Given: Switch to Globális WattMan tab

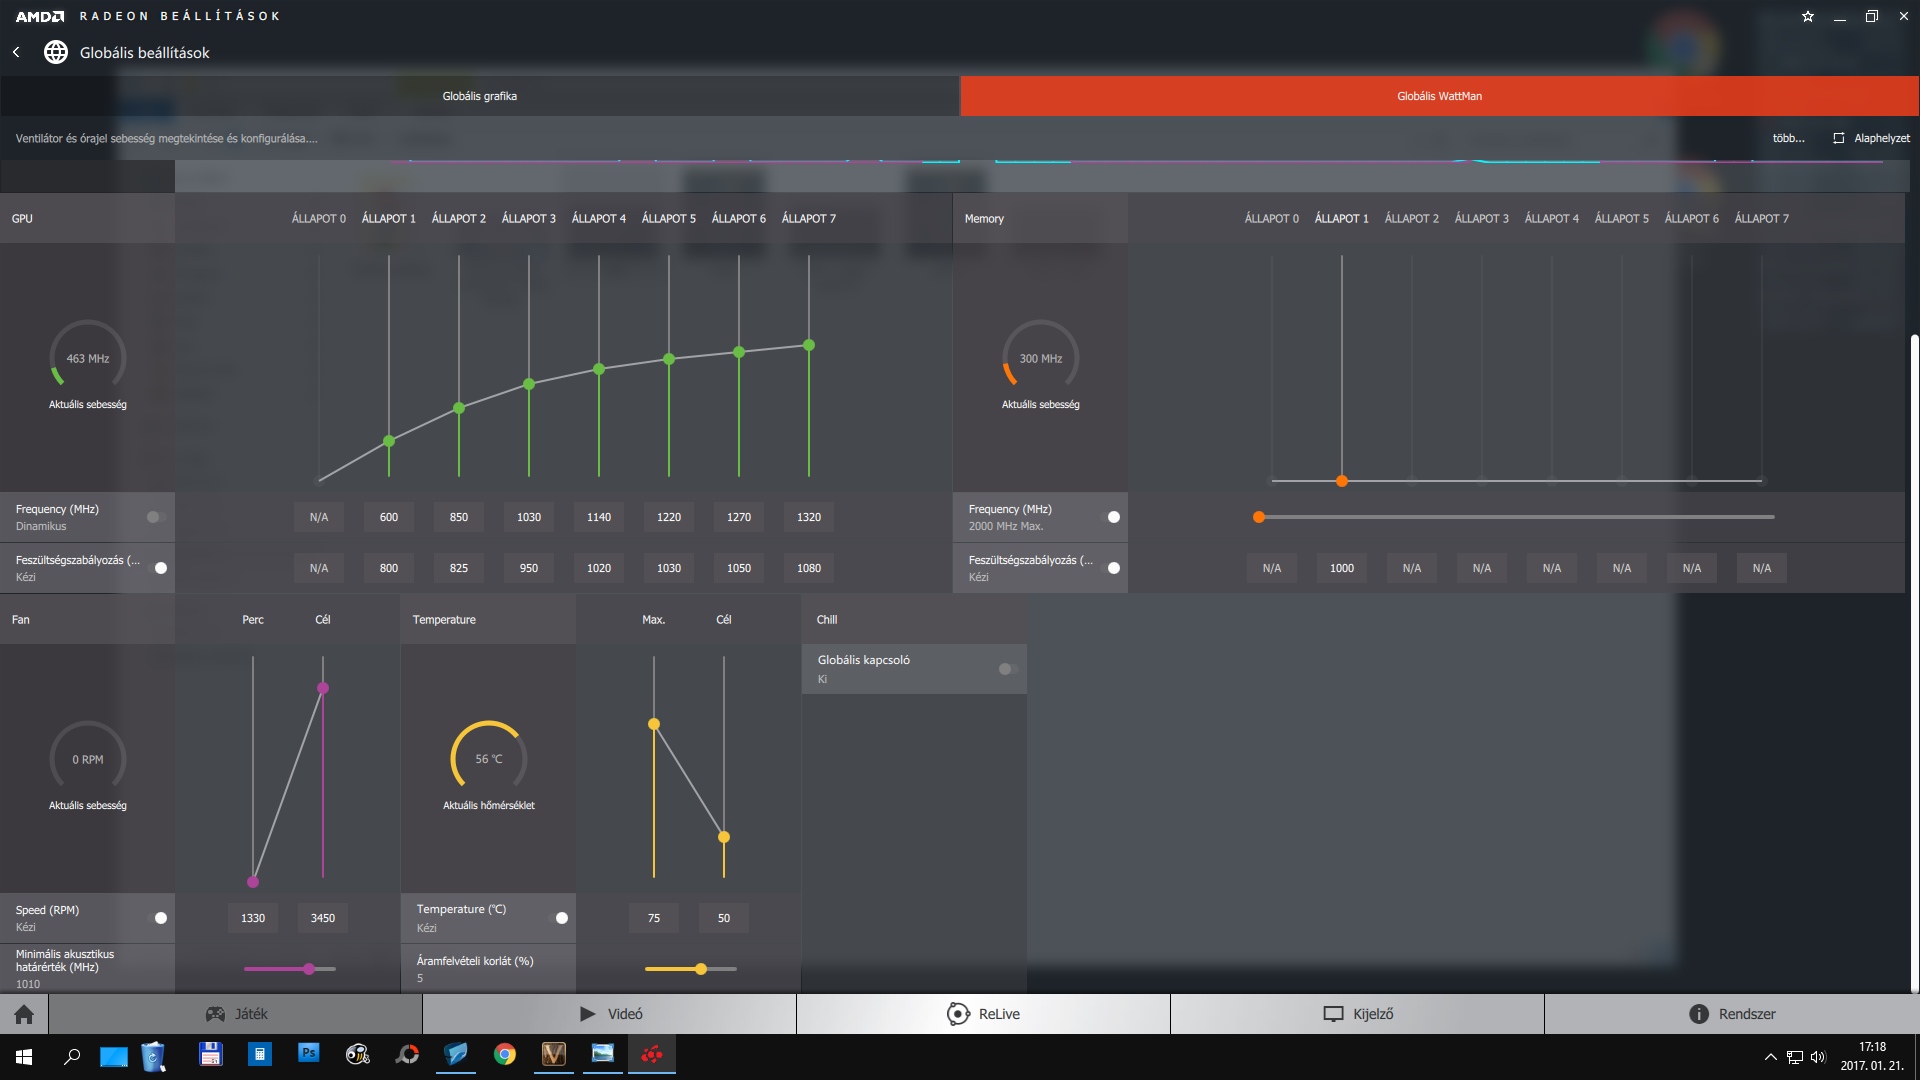Looking at the screenshot, I should [1440, 96].
